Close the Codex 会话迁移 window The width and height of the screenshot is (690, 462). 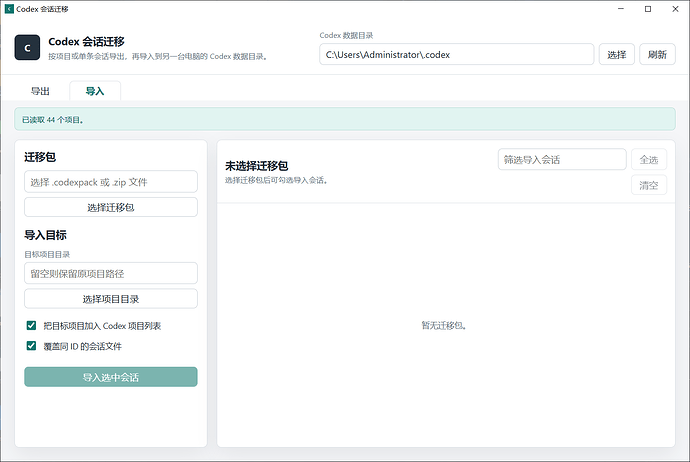(x=675, y=9)
